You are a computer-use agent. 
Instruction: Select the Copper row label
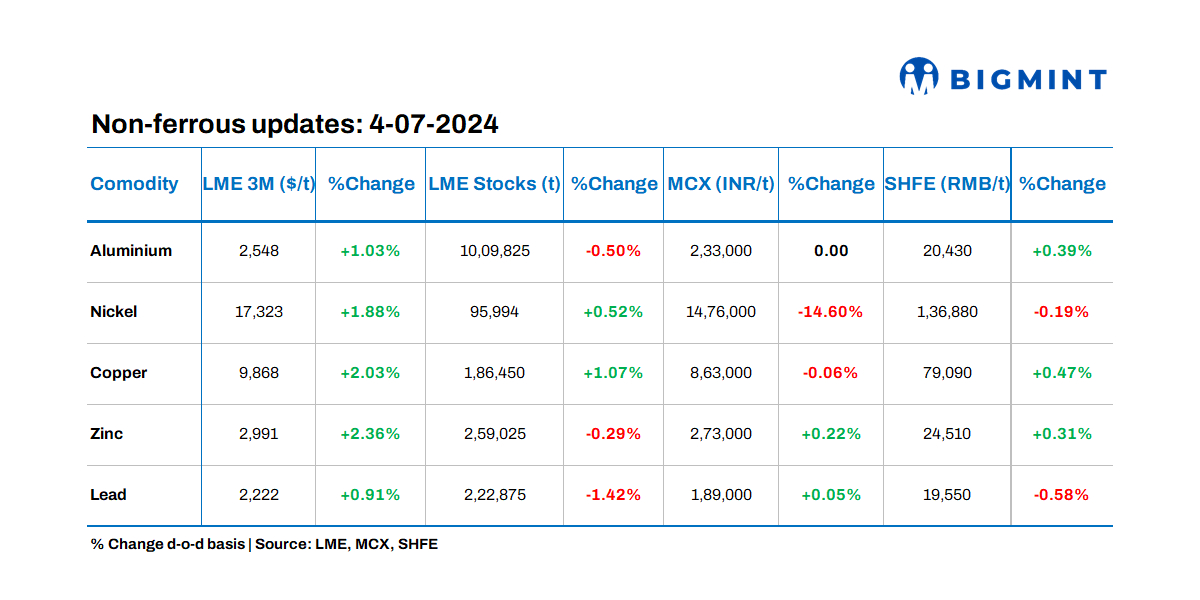click(x=119, y=373)
